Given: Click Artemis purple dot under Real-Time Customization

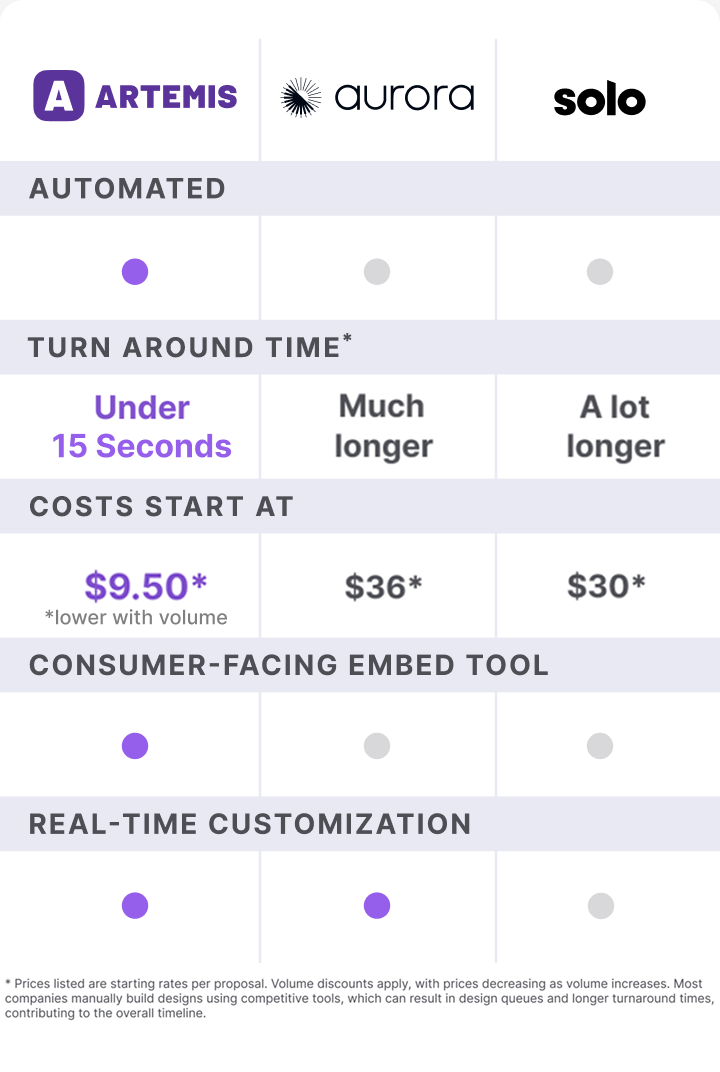Looking at the screenshot, I should coord(135,906).
